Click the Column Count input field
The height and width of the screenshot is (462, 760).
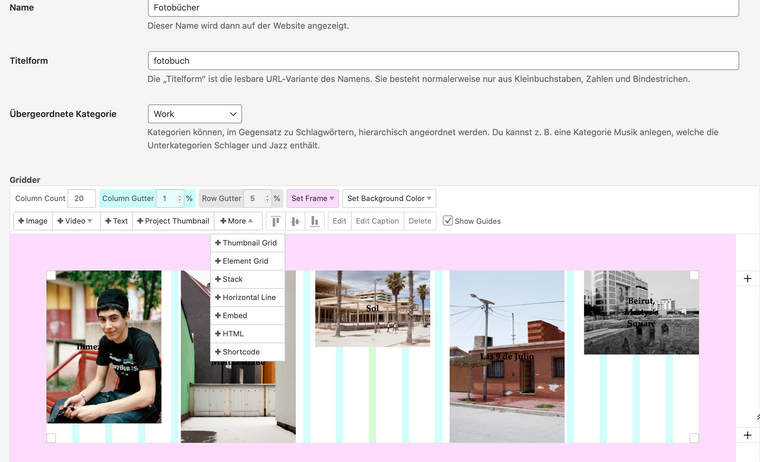pos(81,198)
